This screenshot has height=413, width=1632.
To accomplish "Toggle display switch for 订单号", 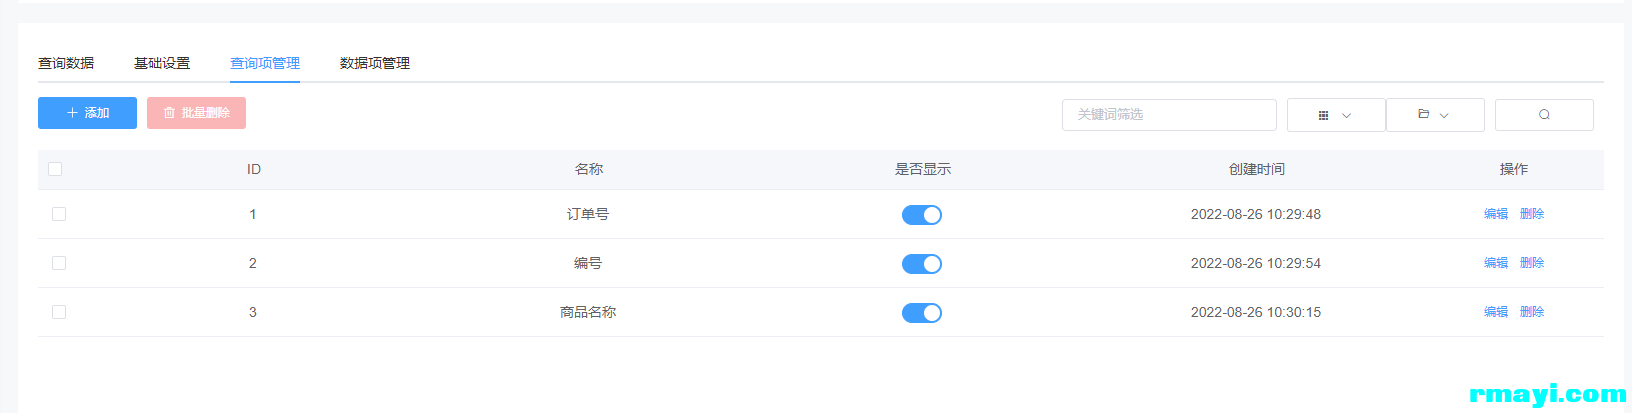I will pyautogui.click(x=922, y=215).
